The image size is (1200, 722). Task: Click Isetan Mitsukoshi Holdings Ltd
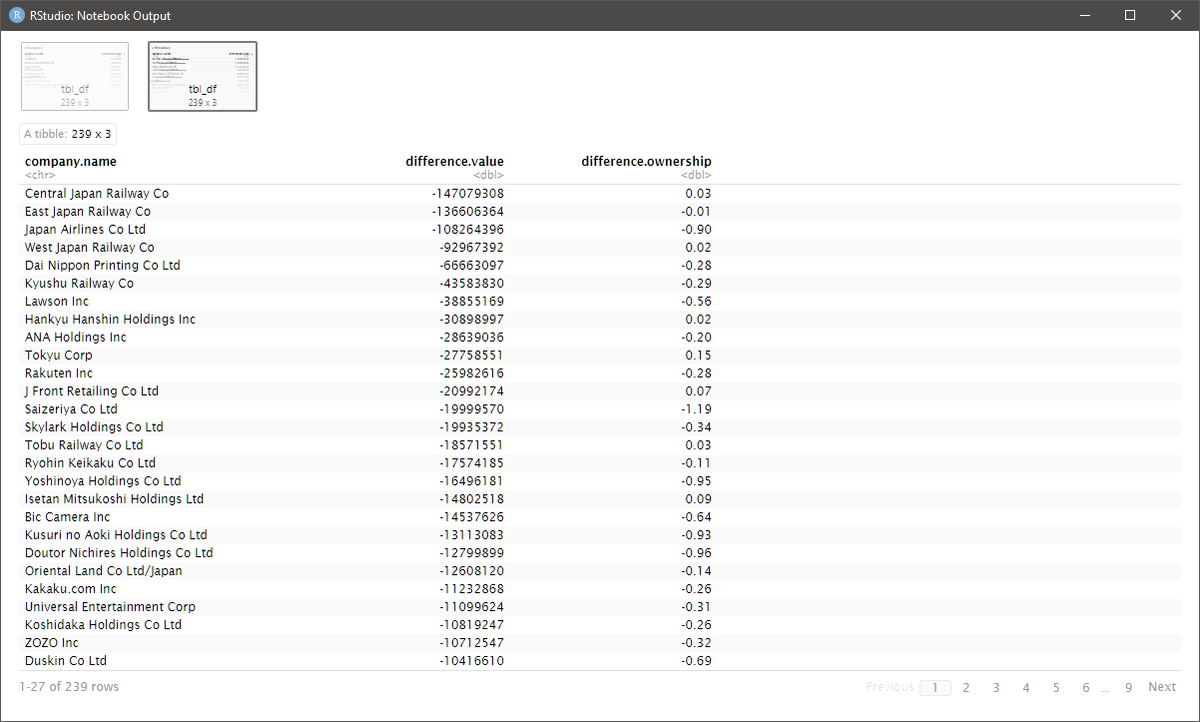pos(114,499)
